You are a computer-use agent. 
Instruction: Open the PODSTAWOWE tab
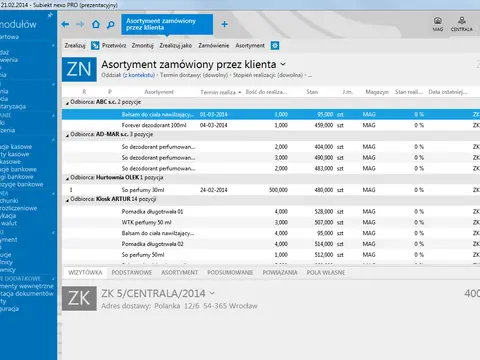(x=132, y=273)
